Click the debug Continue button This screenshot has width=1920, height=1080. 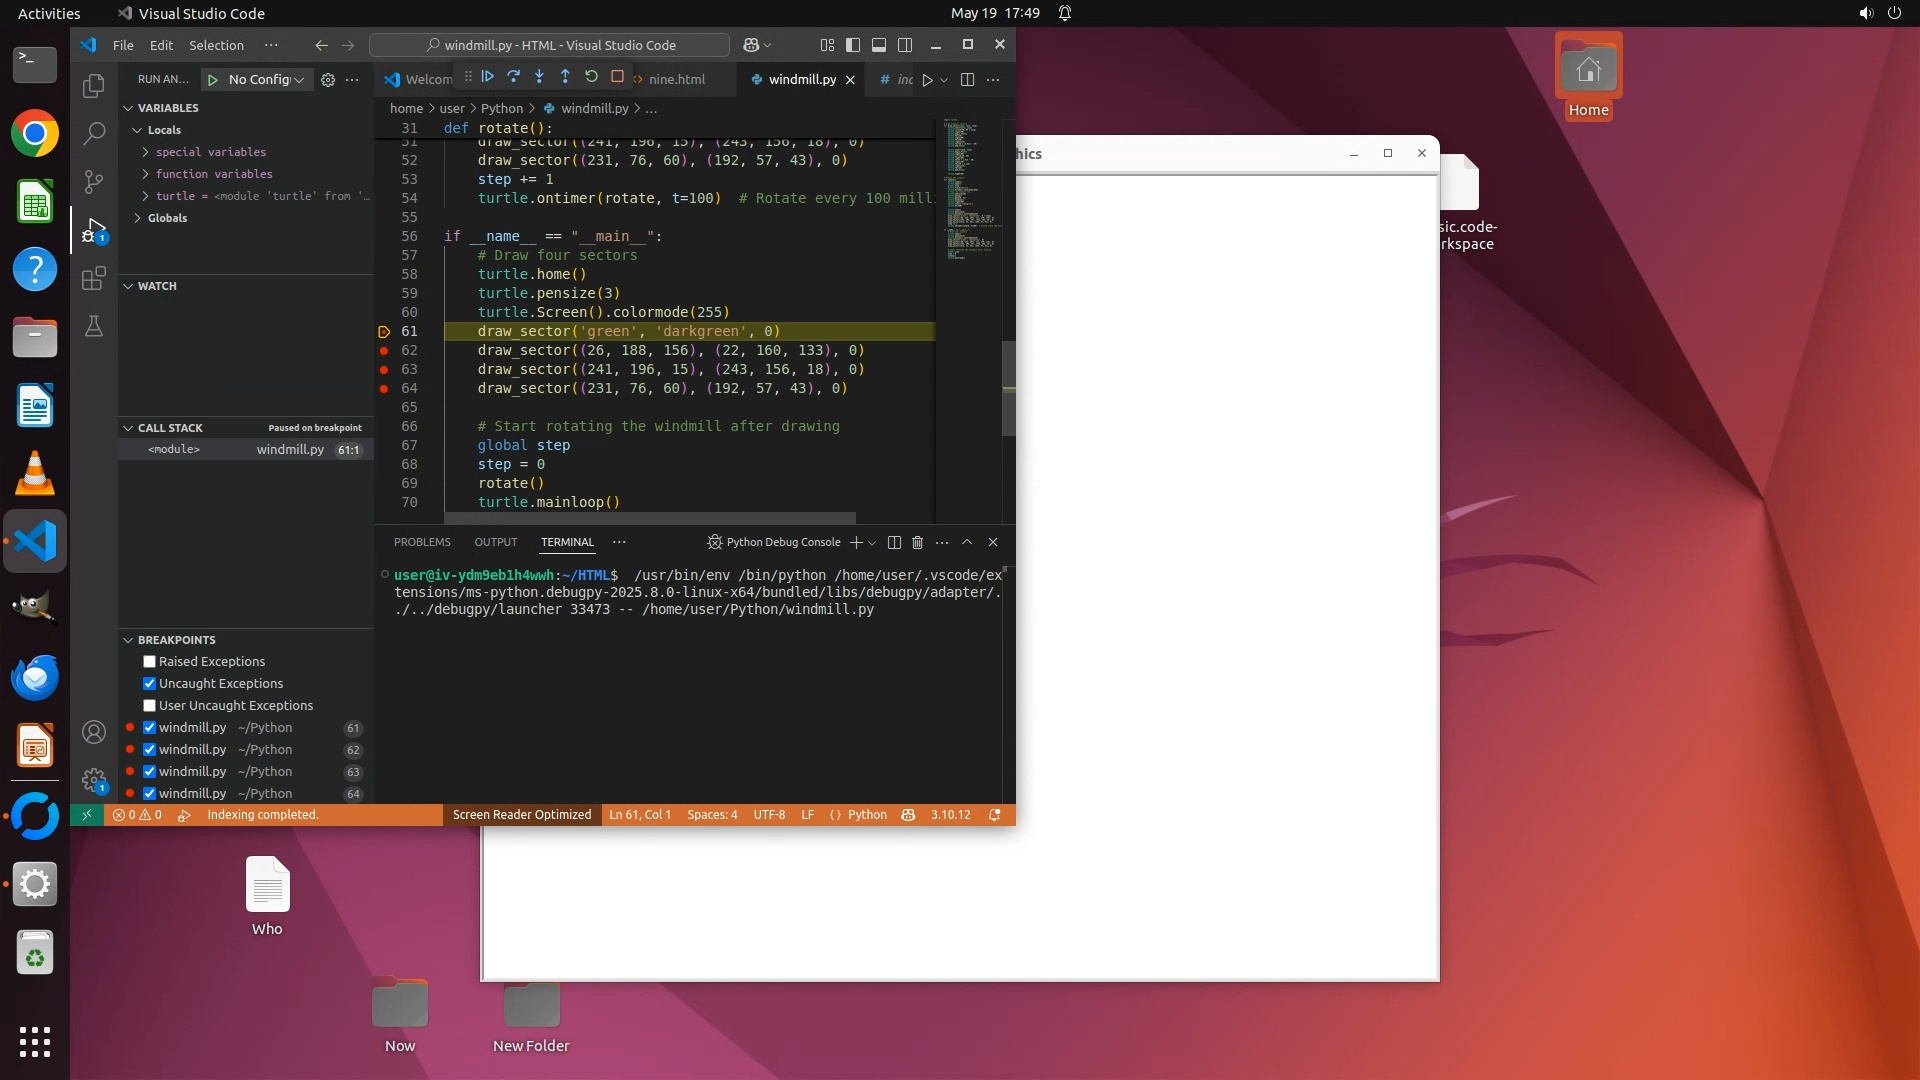click(488, 77)
